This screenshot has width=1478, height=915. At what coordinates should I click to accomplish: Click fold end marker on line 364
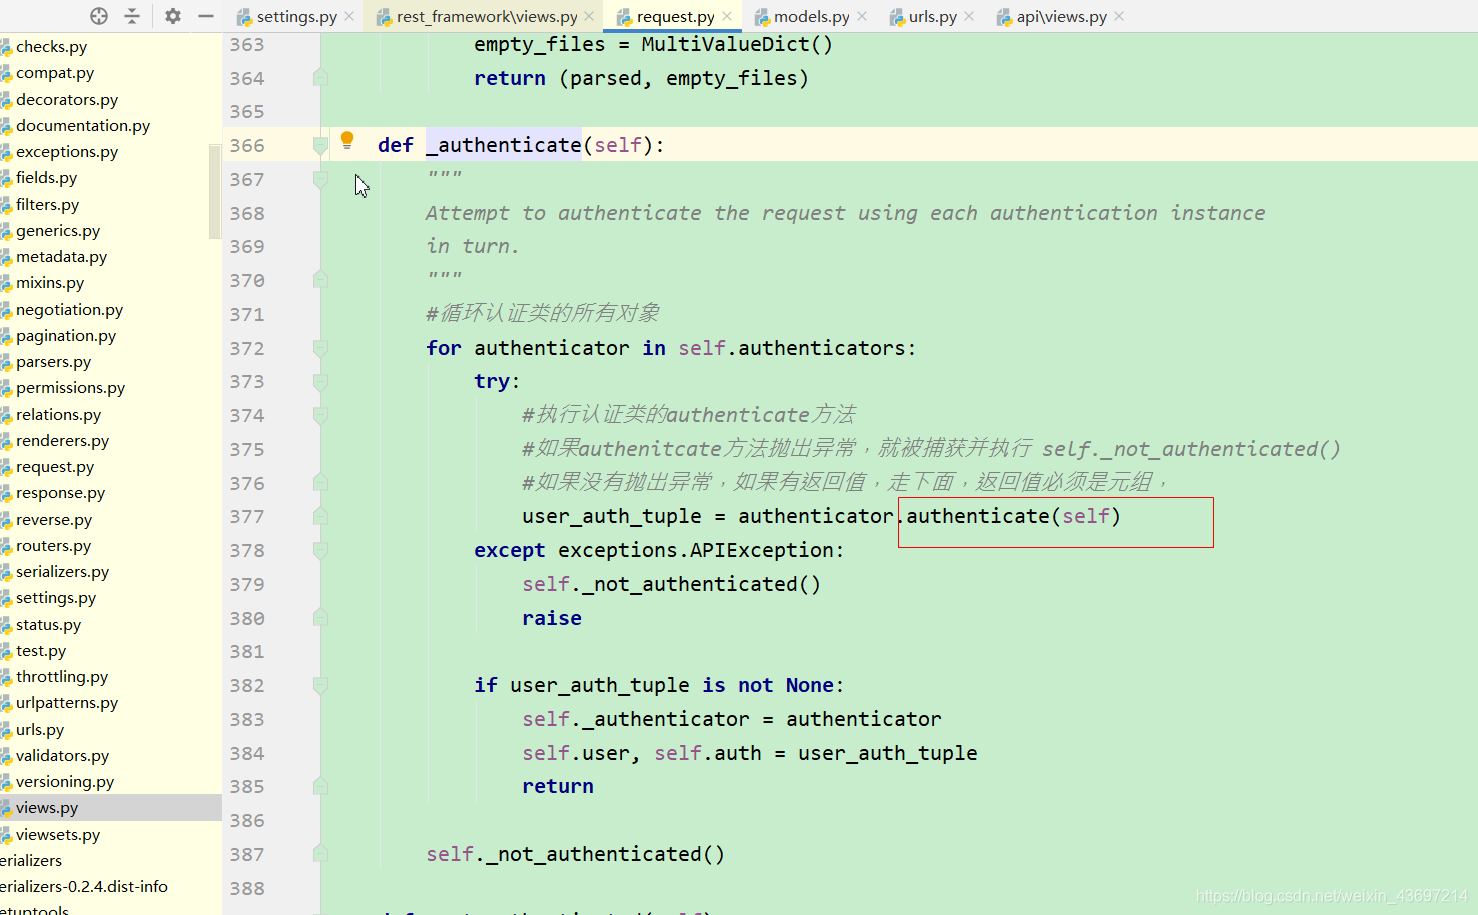tap(320, 77)
